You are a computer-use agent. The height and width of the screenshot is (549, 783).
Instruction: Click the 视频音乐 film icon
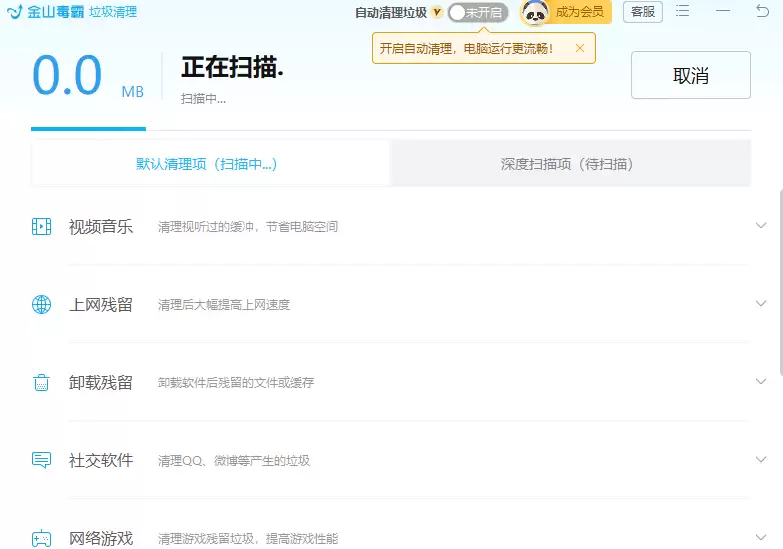(41, 226)
